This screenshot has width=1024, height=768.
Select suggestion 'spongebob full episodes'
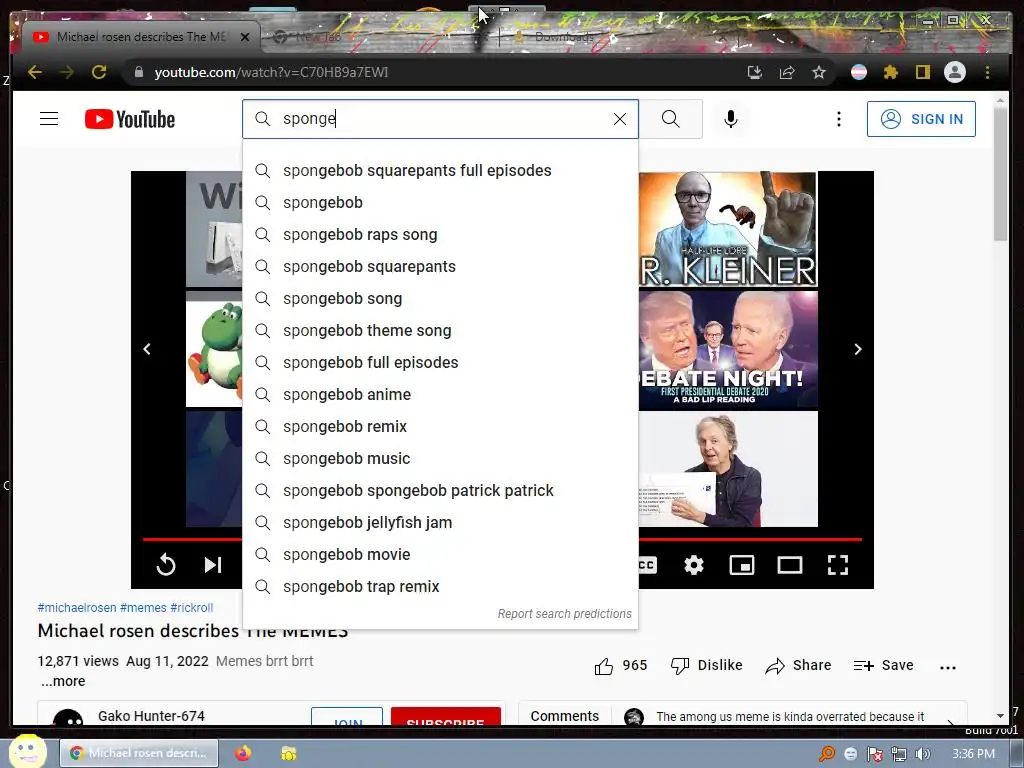pyautogui.click(x=440, y=362)
